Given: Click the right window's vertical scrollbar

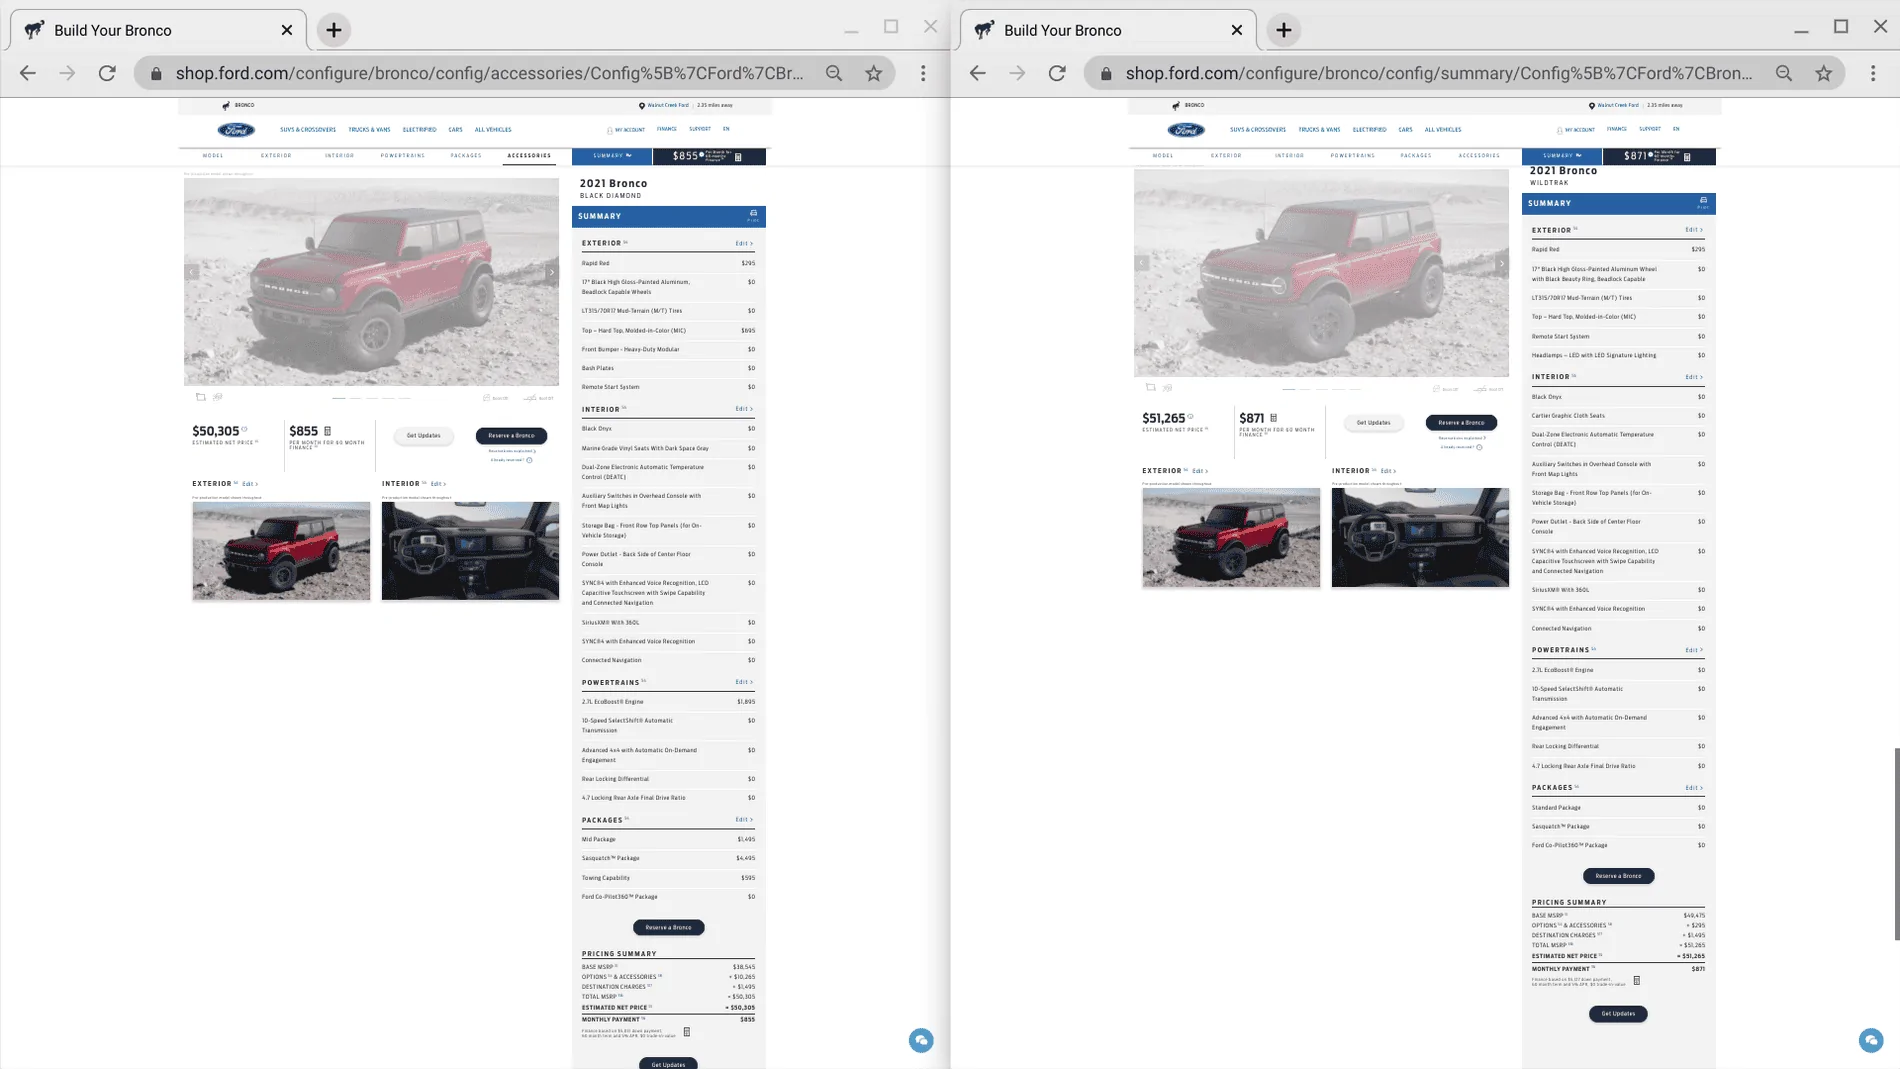Looking at the screenshot, I should (x=1896, y=843).
